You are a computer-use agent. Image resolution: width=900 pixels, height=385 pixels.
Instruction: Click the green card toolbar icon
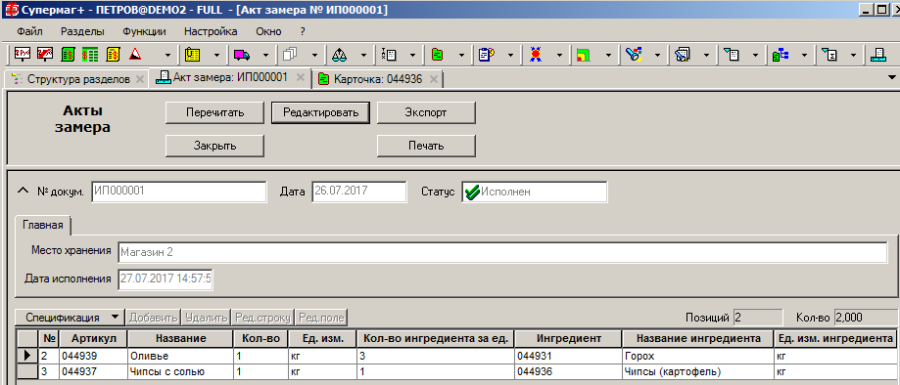point(437,55)
